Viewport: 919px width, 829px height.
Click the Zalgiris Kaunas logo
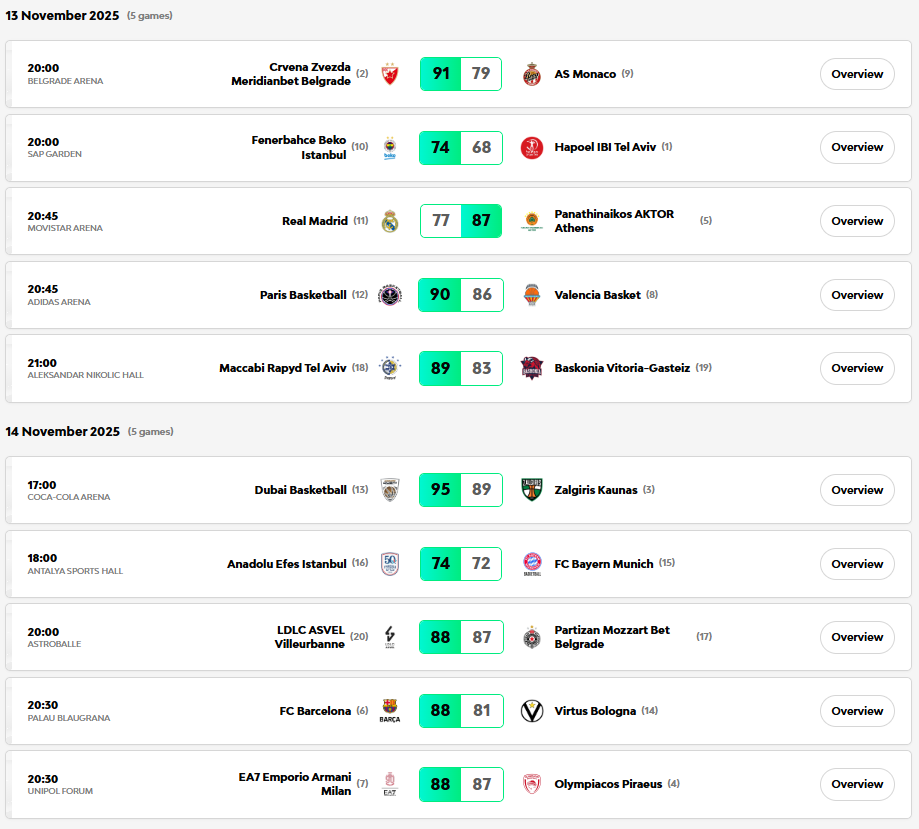coord(532,490)
